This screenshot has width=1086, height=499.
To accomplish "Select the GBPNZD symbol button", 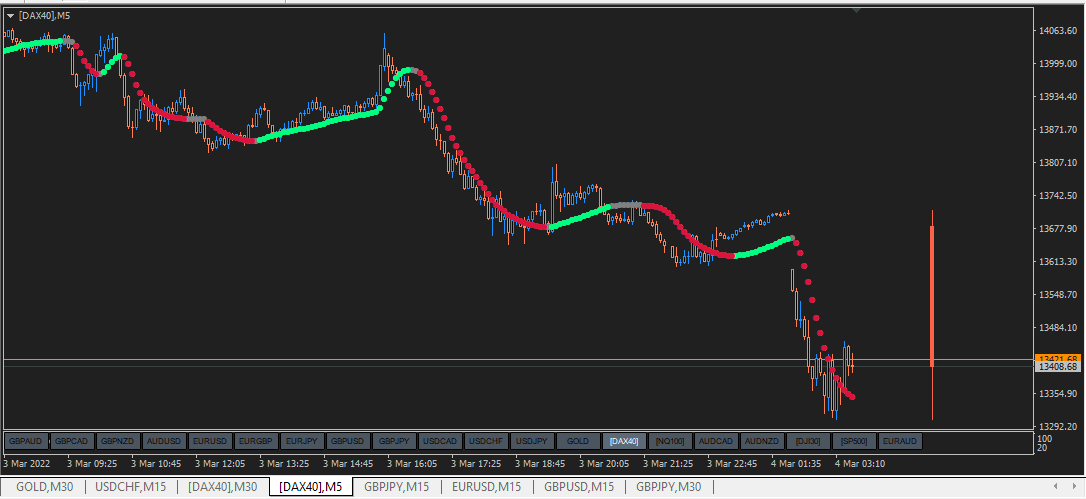I will [118, 441].
